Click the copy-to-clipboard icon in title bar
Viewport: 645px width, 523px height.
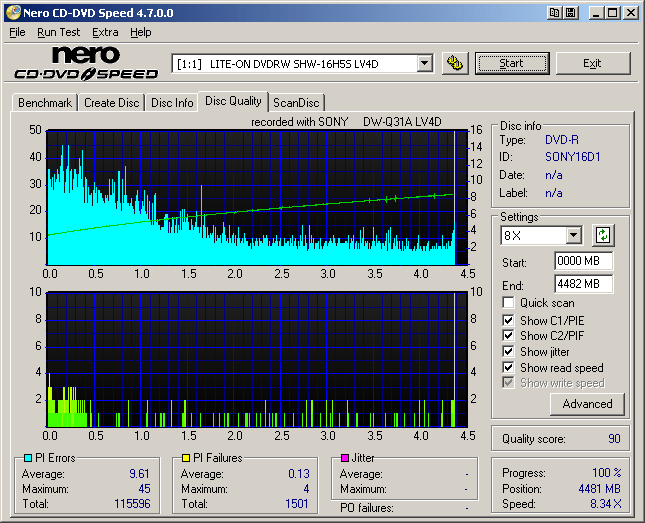pyautogui.click(x=554, y=13)
